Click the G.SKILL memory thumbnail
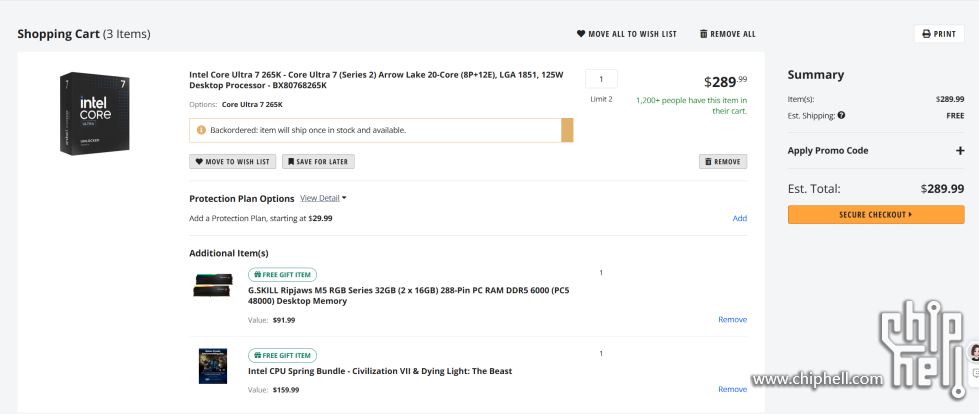Viewport: 979px width, 414px height. (212, 285)
